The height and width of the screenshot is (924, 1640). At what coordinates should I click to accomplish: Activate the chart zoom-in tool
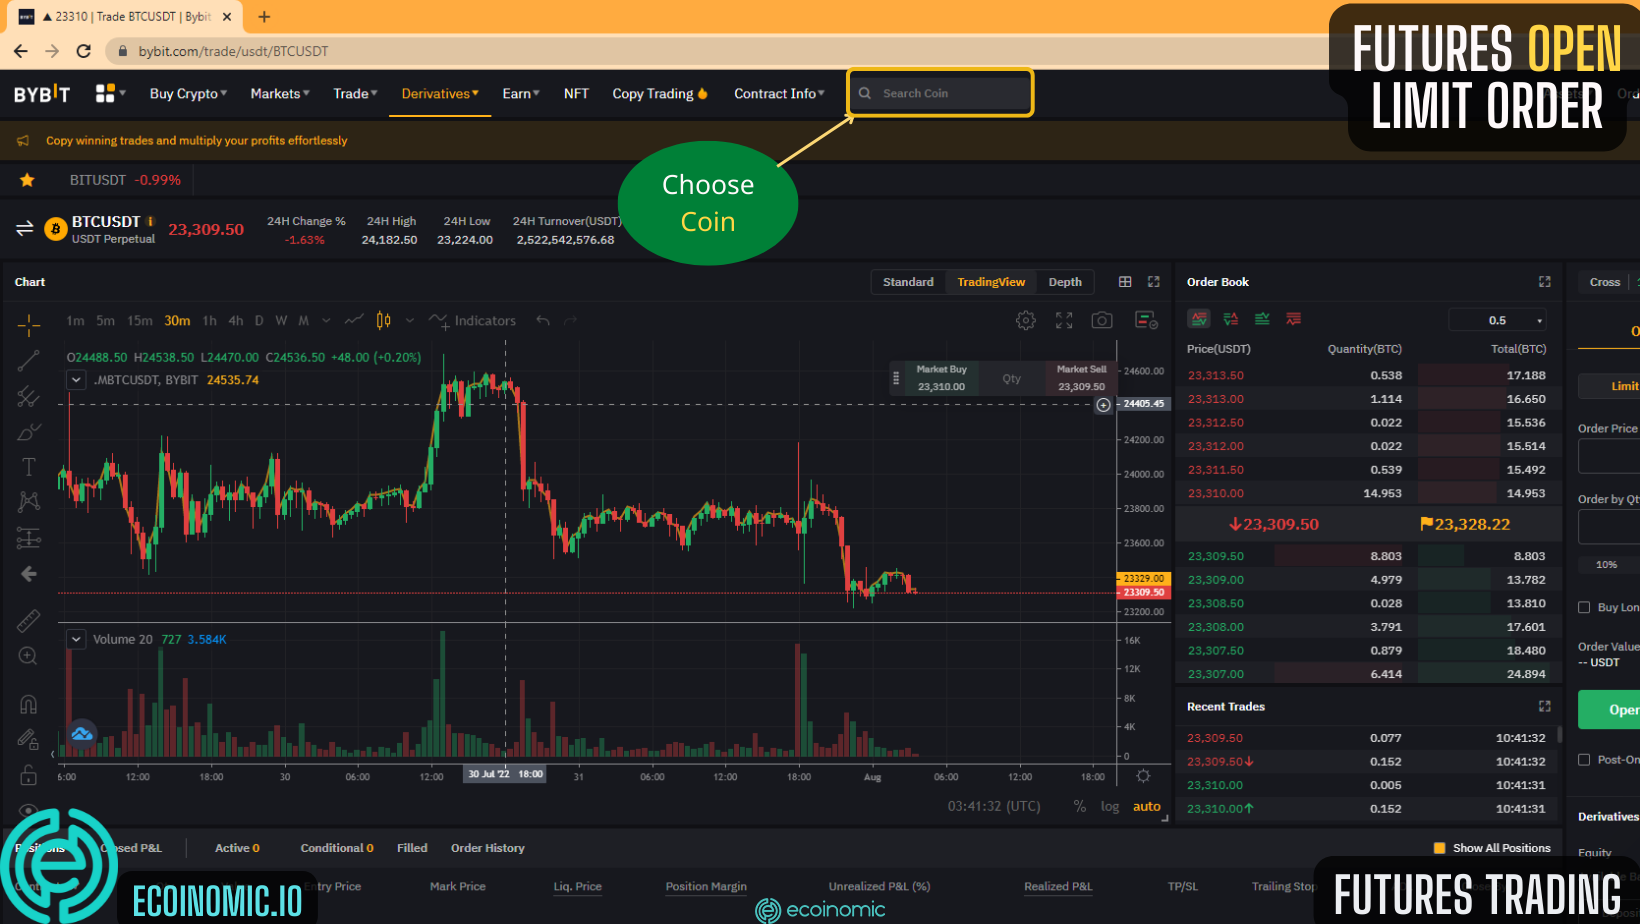click(28, 656)
